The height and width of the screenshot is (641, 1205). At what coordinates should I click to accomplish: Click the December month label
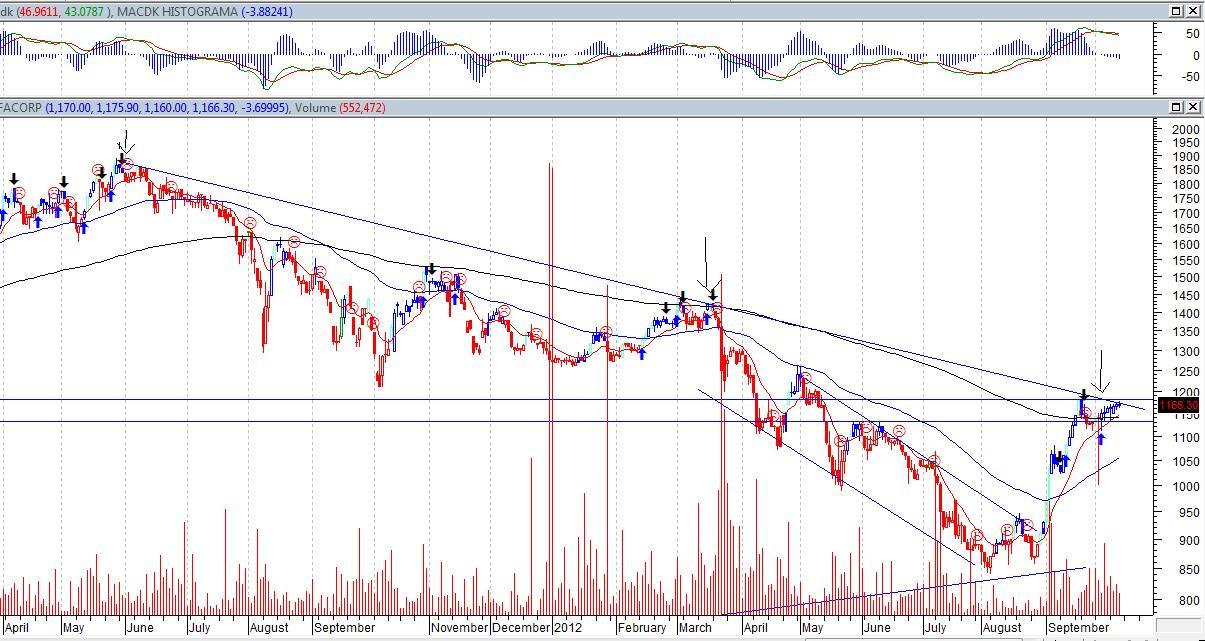pyautogui.click(x=521, y=628)
